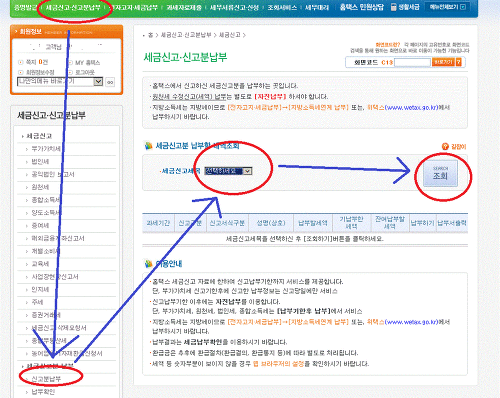Select 부가가치세 in the sidebar

tap(46, 149)
